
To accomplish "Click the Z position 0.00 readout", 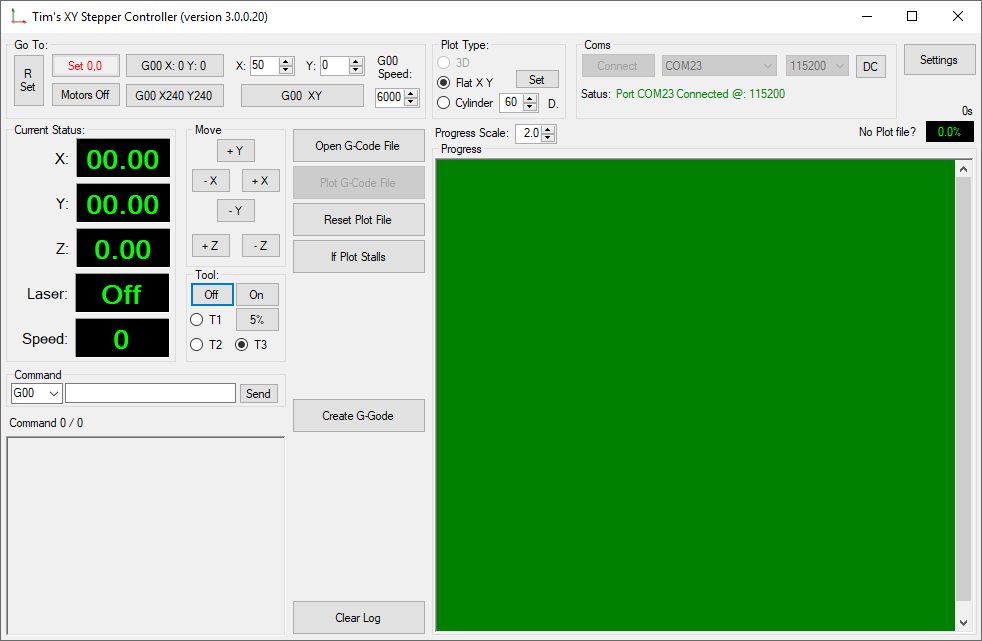I will [123, 249].
